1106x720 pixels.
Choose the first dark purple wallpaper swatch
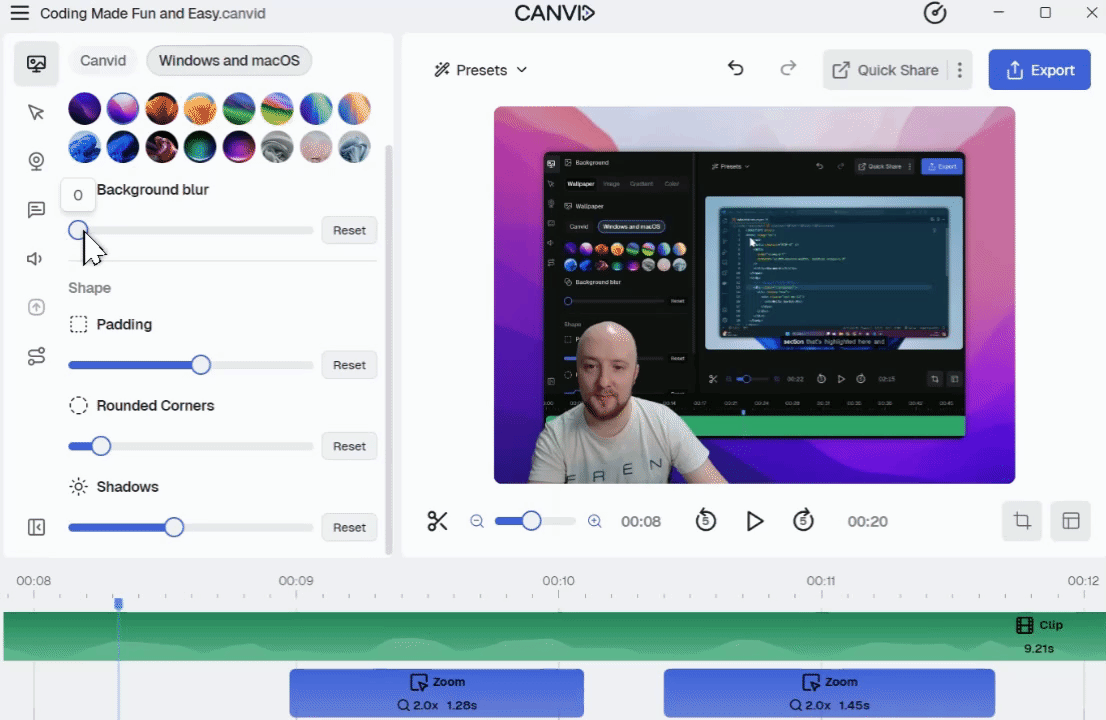tap(85, 109)
